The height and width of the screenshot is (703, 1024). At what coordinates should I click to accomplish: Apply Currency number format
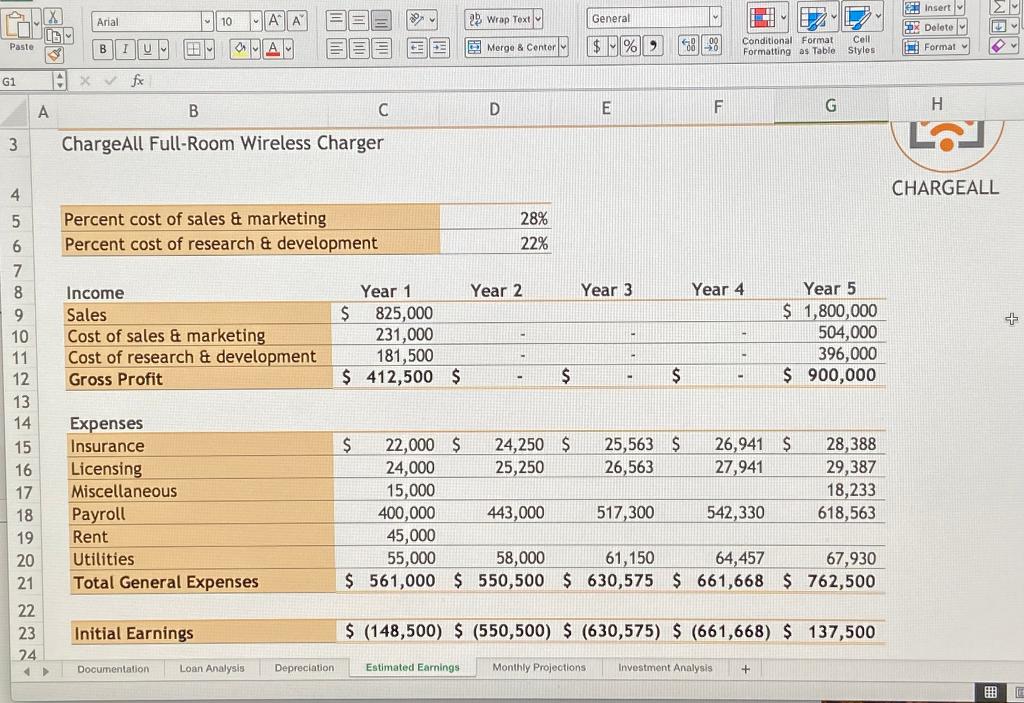point(597,45)
